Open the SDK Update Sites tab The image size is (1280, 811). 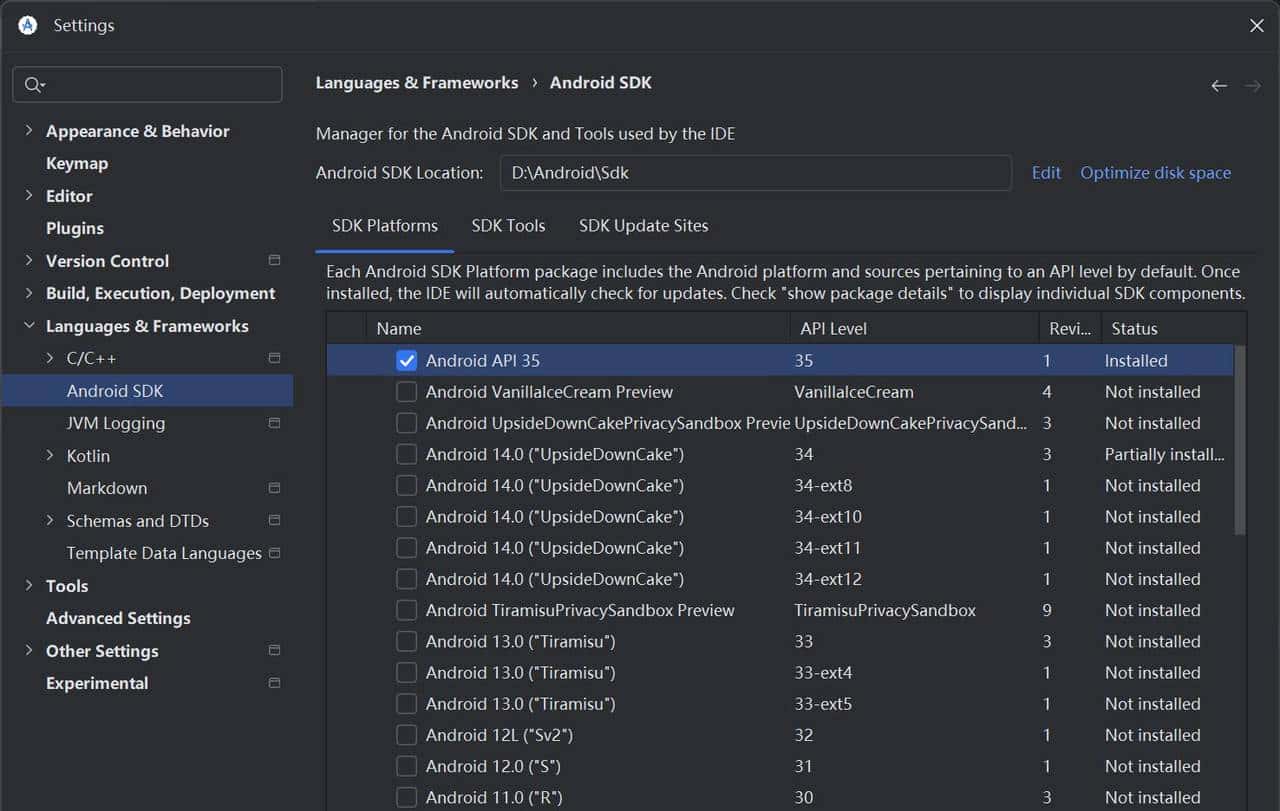click(643, 226)
